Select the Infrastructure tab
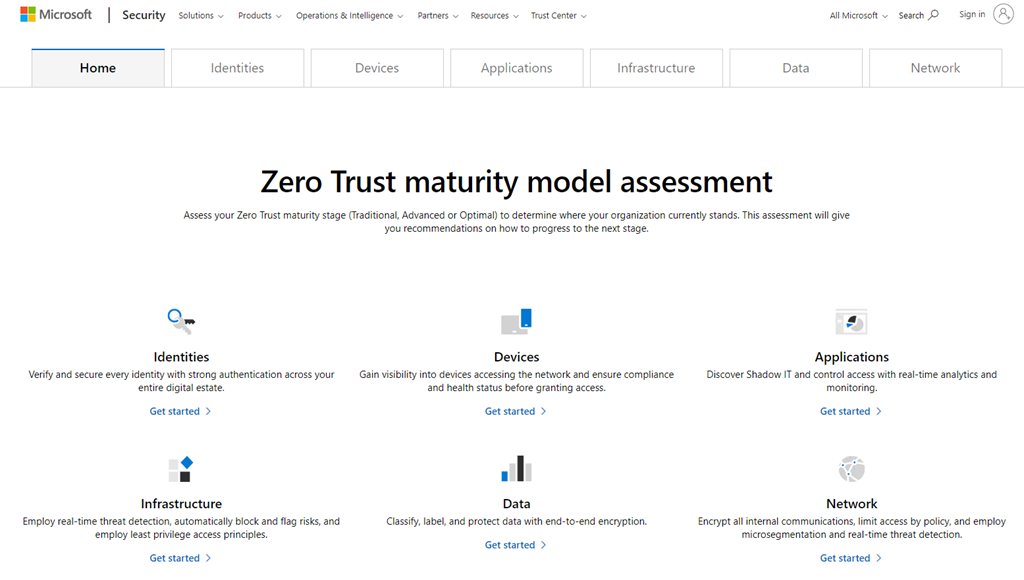This screenshot has height=580, width=1024. pyautogui.click(x=656, y=68)
